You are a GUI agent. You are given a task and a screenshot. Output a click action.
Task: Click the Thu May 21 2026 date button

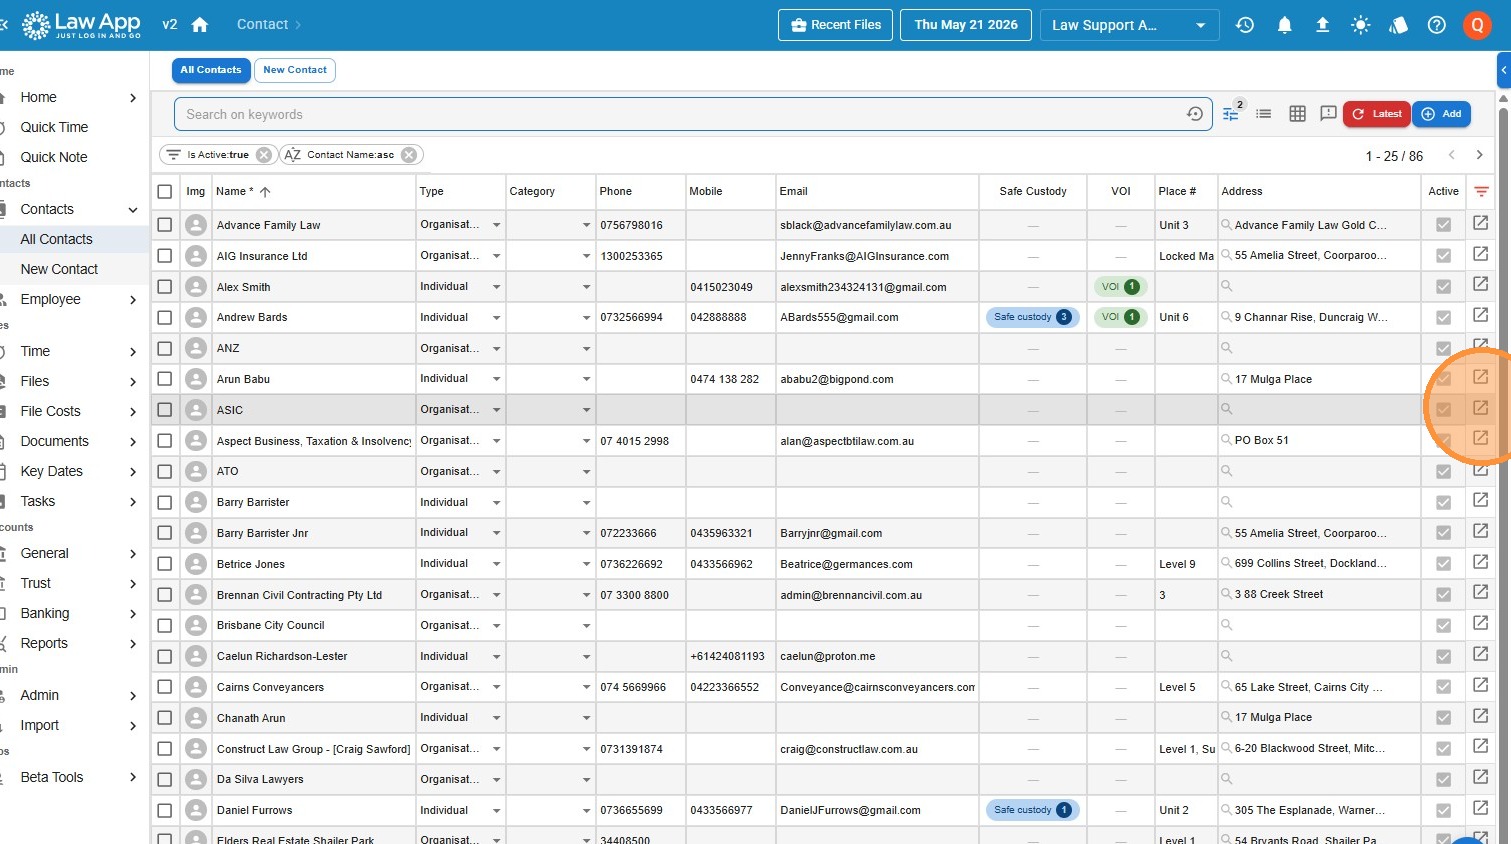pos(966,25)
